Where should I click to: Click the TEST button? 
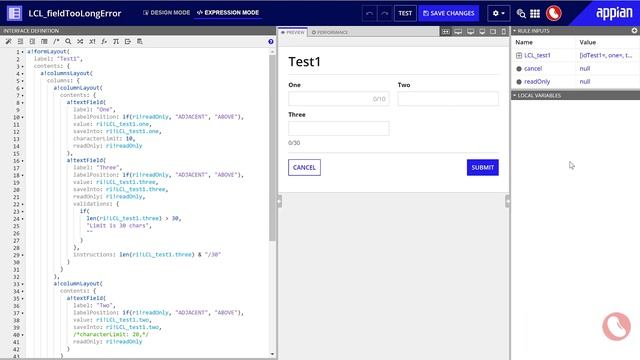click(405, 13)
